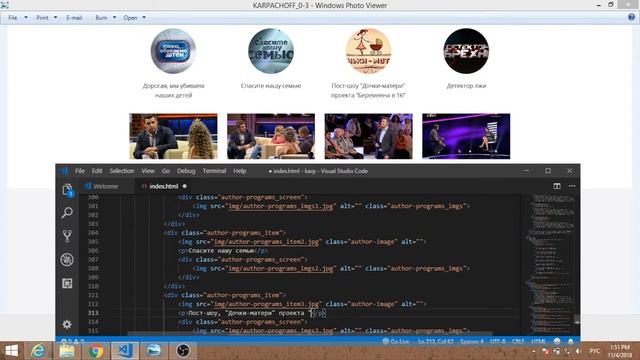The height and width of the screenshot is (360, 640).
Task: Click the 'Спасите нашу семью' caption text
Action: click(x=271, y=86)
